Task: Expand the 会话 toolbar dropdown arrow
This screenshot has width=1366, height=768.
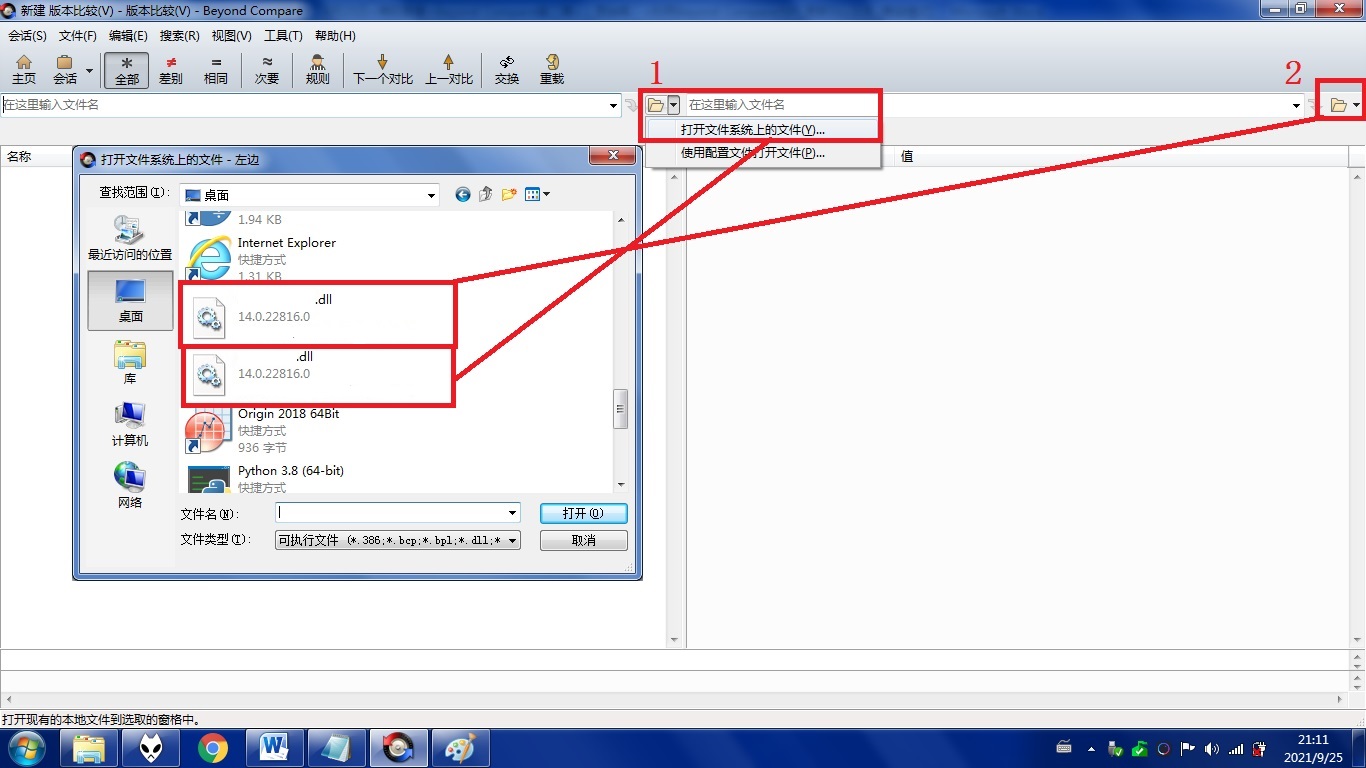Action: pyautogui.click(x=89, y=71)
